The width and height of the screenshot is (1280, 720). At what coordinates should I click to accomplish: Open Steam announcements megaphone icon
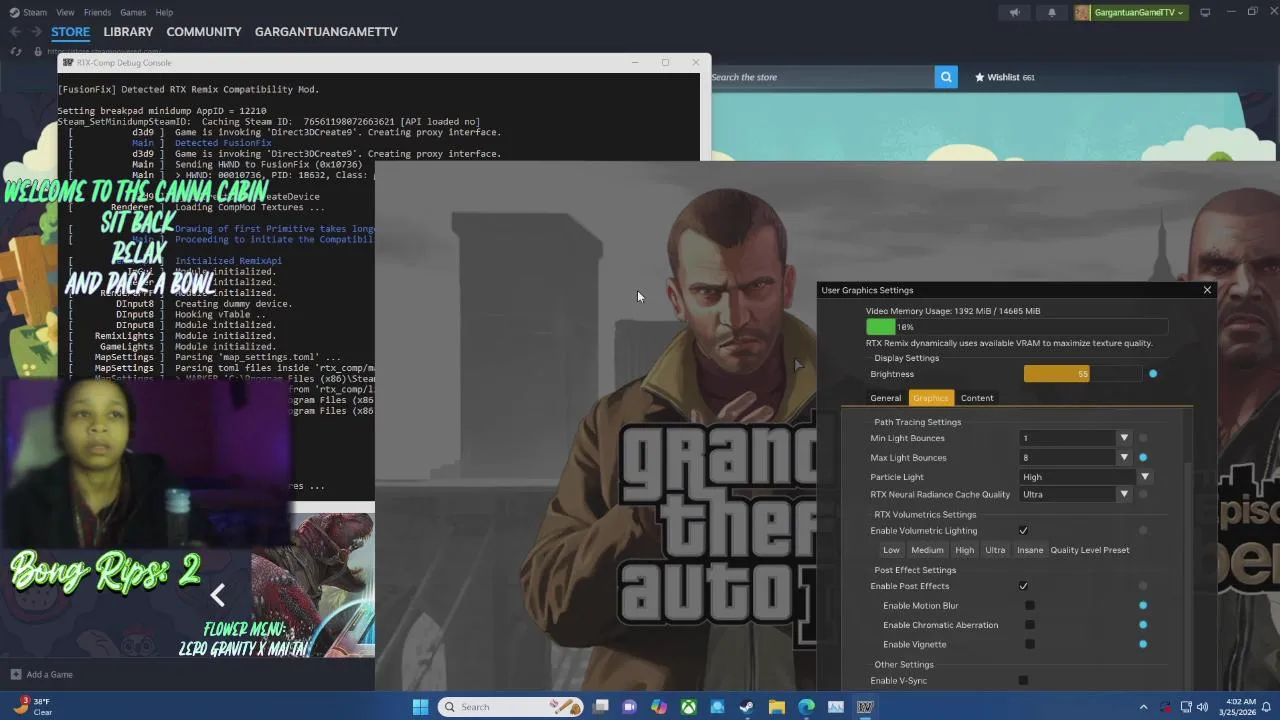[1014, 12]
